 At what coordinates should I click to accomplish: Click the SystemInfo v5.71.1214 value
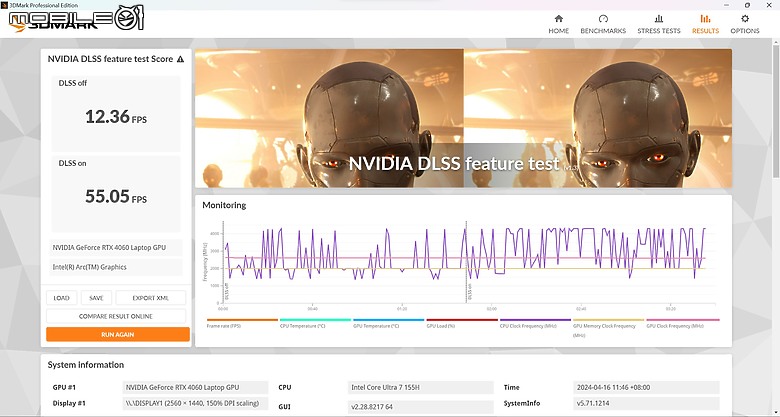coord(646,404)
